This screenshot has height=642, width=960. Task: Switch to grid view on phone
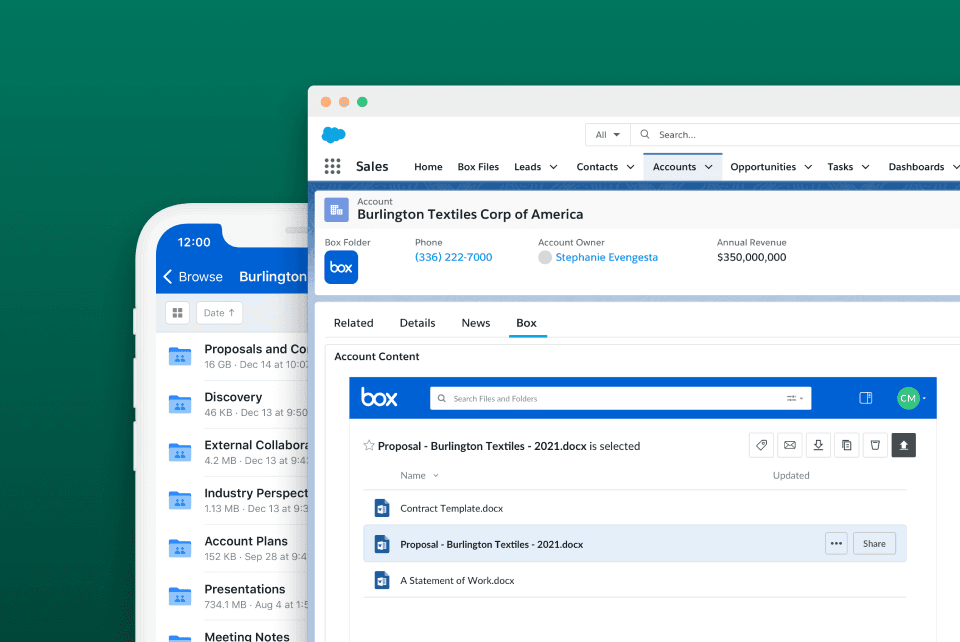pyautogui.click(x=178, y=313)
